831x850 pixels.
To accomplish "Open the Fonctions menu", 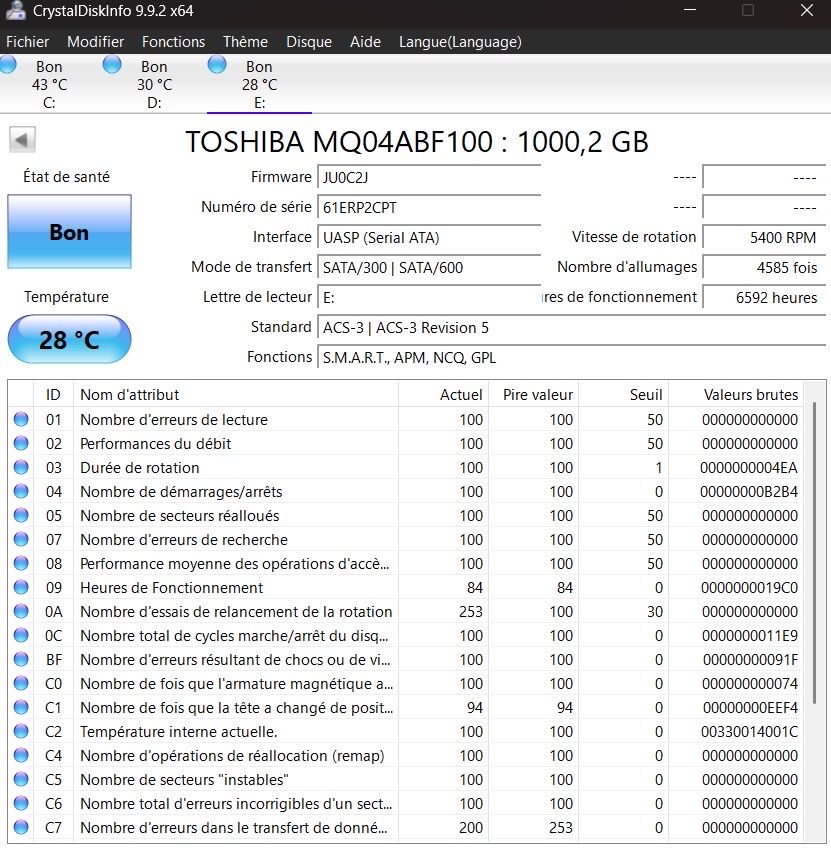I will point(173,42).
